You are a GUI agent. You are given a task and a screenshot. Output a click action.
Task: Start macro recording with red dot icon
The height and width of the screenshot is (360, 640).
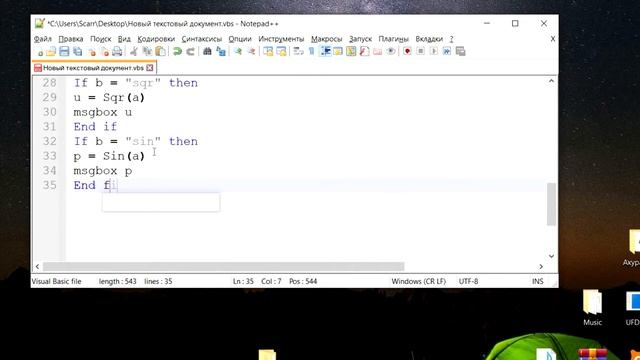pos(407,51)
